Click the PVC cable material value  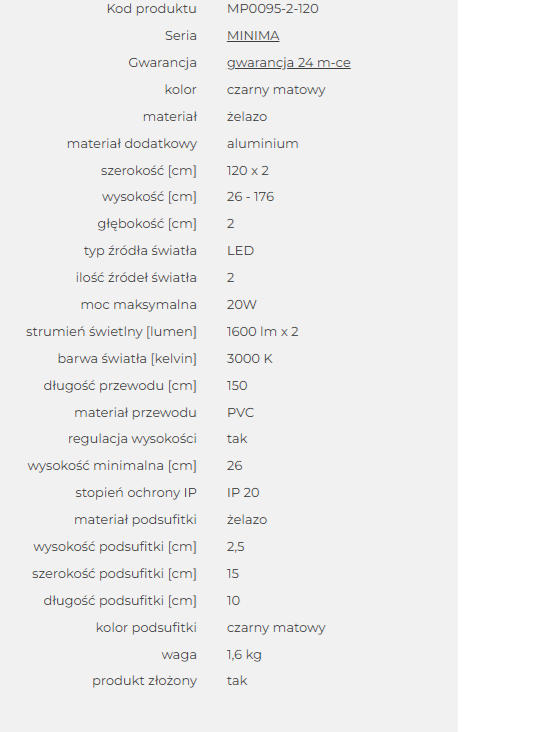(241, 413)
